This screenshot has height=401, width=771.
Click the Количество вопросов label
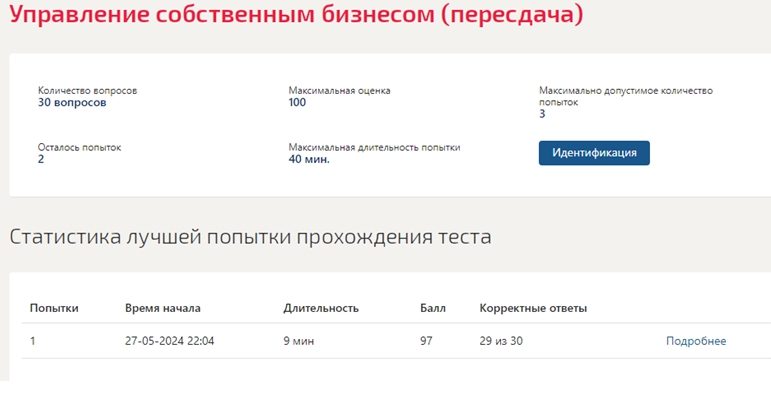(88, 90)
